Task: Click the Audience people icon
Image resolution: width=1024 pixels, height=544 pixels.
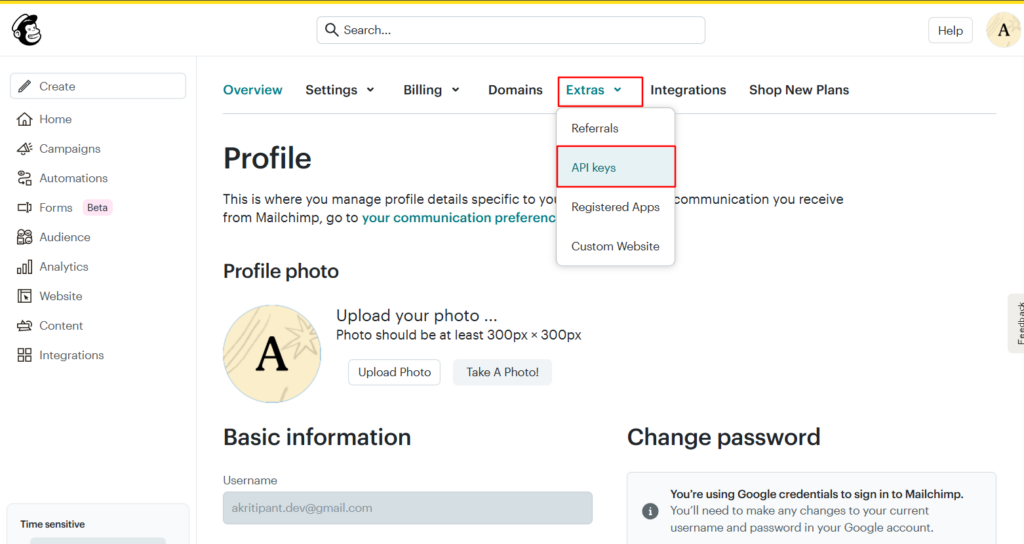Action: tap(24, 237)
